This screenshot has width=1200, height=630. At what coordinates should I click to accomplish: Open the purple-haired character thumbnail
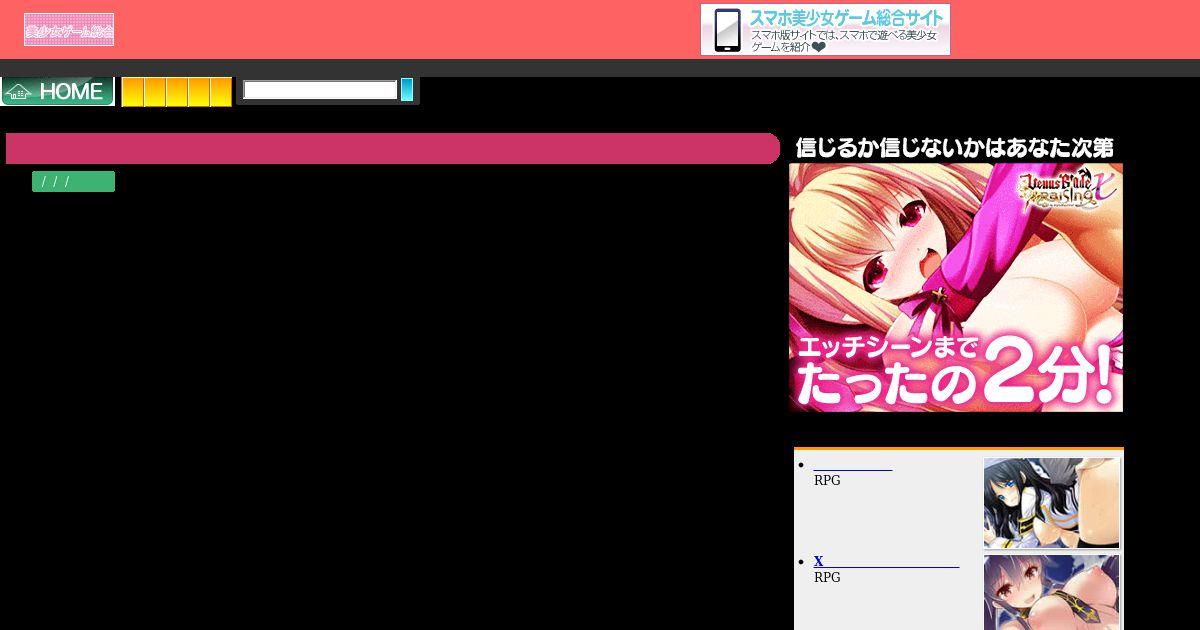pos(1051,592)
